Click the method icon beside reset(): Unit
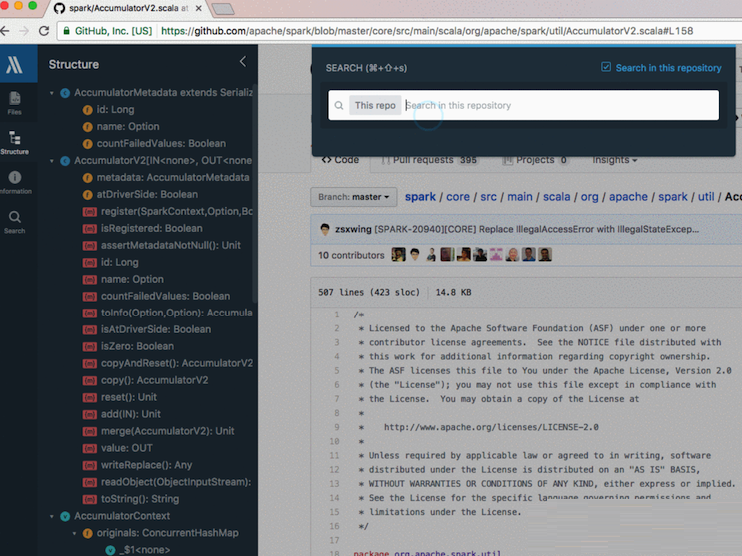Screen dimensions: 742x556 [89, 397]
